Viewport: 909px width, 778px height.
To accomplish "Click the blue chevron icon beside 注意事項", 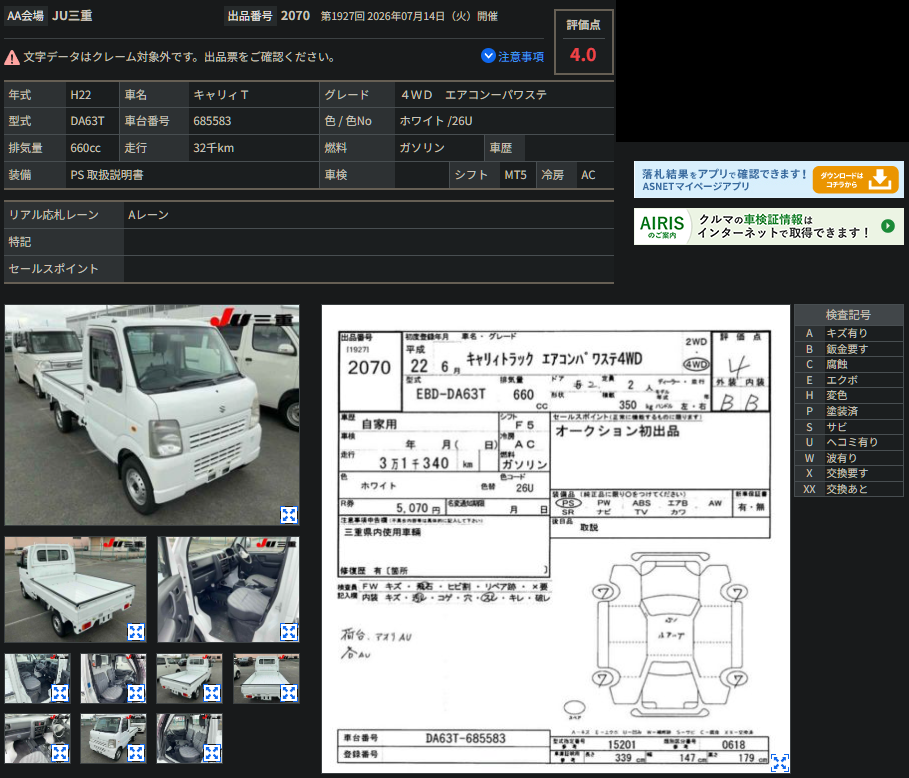I will pyautogui.click(x=488, y=56).
